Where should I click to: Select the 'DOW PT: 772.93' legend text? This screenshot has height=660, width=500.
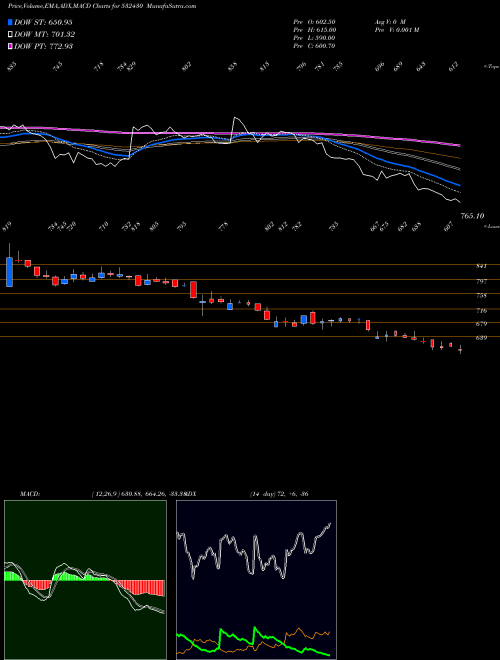44,46
